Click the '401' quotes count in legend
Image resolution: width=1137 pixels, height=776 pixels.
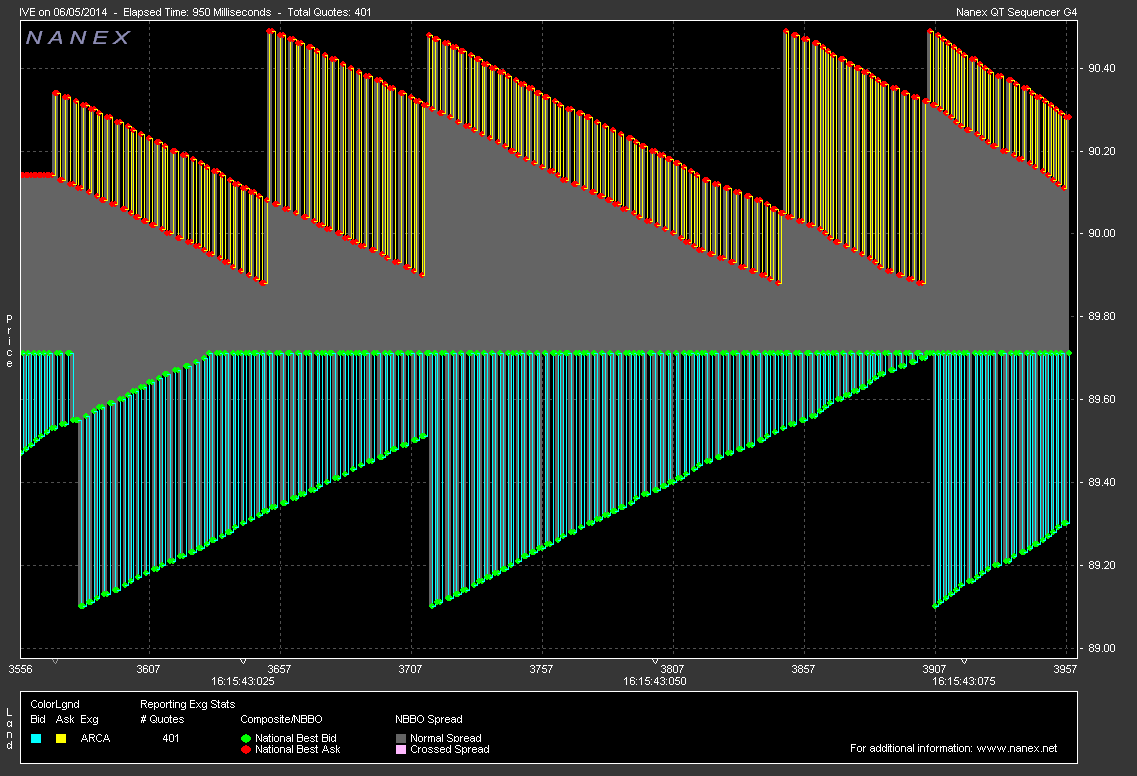[170, 738]
